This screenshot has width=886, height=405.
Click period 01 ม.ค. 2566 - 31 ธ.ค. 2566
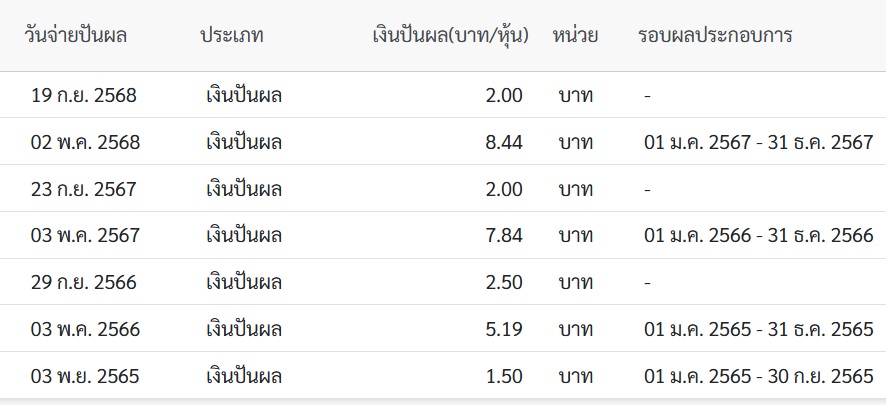759,236
